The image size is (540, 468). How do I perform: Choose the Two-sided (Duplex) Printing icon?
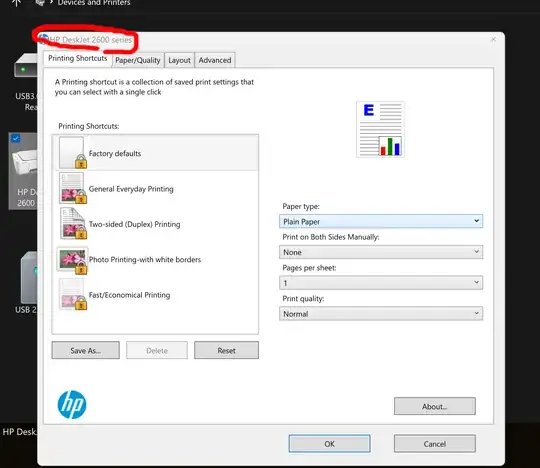(x=73, y=223)
